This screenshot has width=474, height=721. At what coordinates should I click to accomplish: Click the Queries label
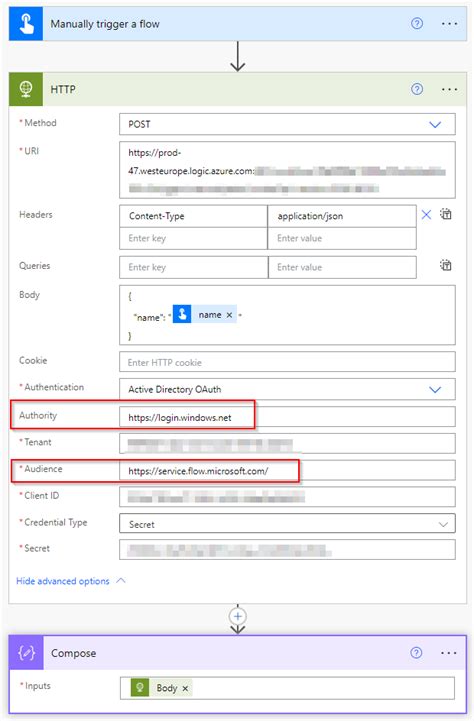point(34,266)
